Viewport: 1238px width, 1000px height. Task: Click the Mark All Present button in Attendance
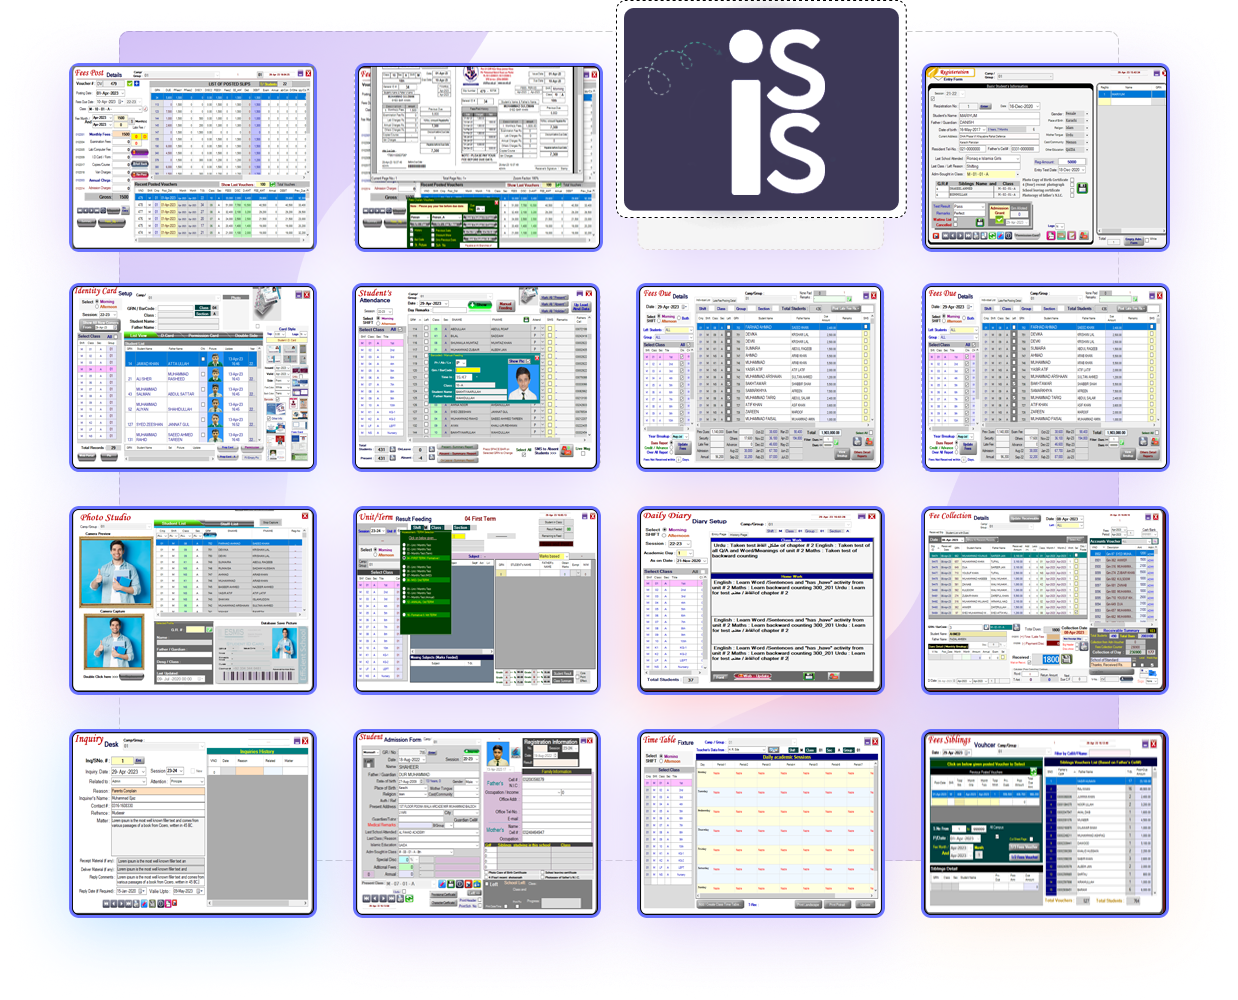555,297
